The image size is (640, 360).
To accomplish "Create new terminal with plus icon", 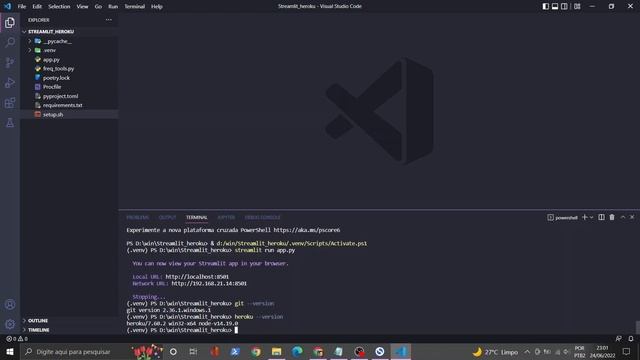I will [x=584, y=217].
